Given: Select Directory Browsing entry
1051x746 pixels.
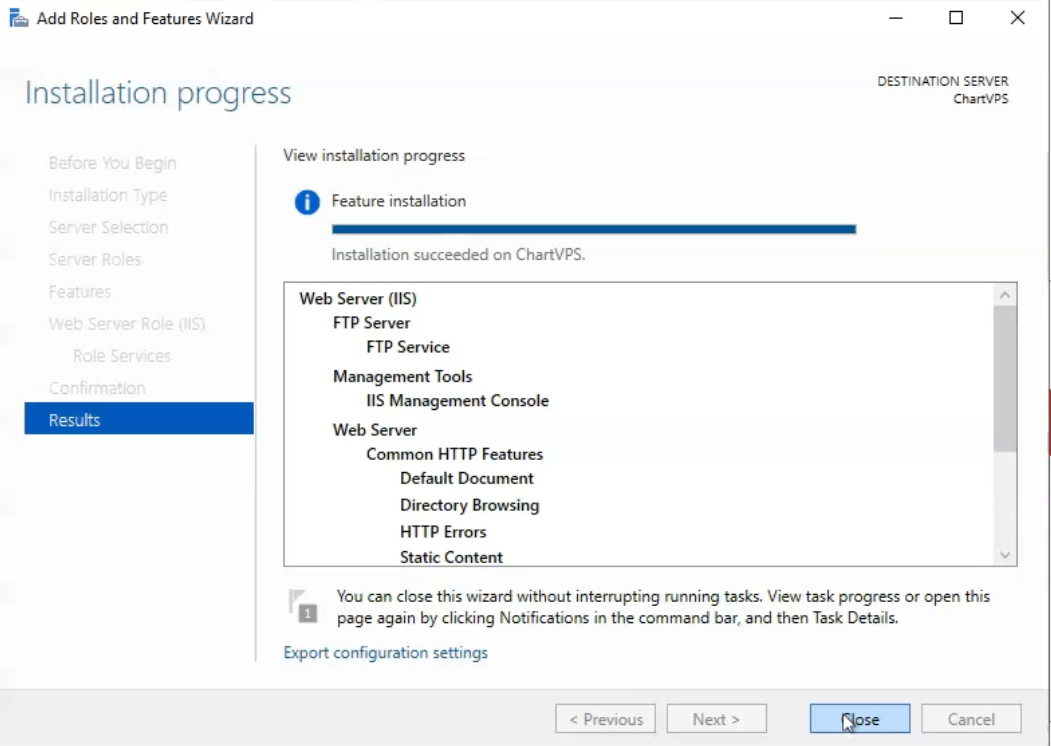Looking at the screenshot, I should click(469, 505).
